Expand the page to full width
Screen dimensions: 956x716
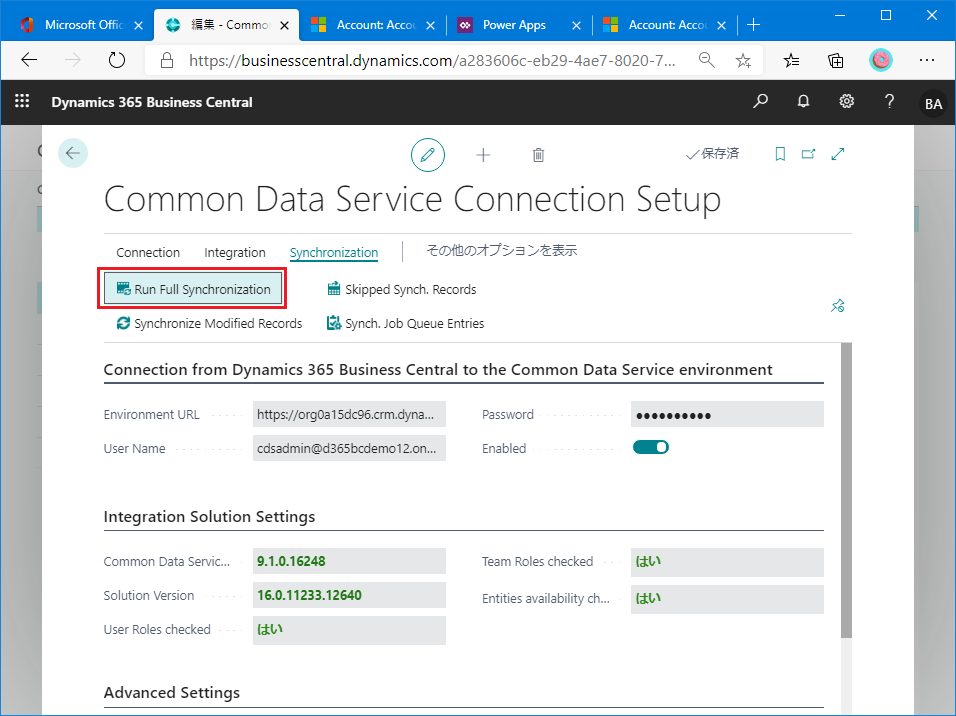tap(838, 154)
